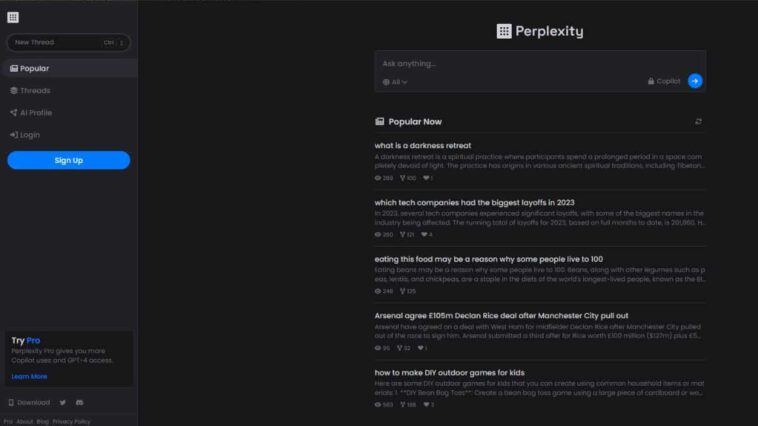The image size is (758, 426).
Task: Open the Twitter icon link
Action: coord(63,402)
